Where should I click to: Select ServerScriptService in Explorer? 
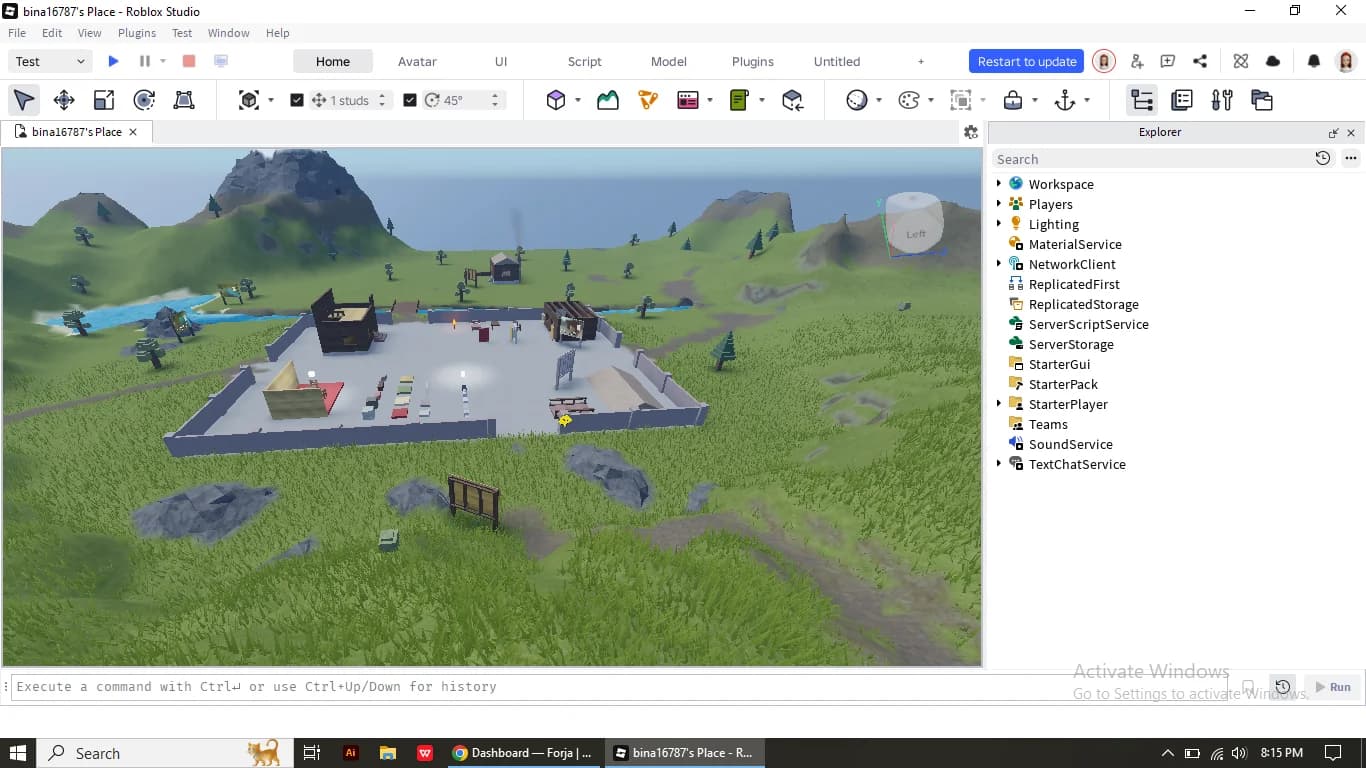(1088, 324)
